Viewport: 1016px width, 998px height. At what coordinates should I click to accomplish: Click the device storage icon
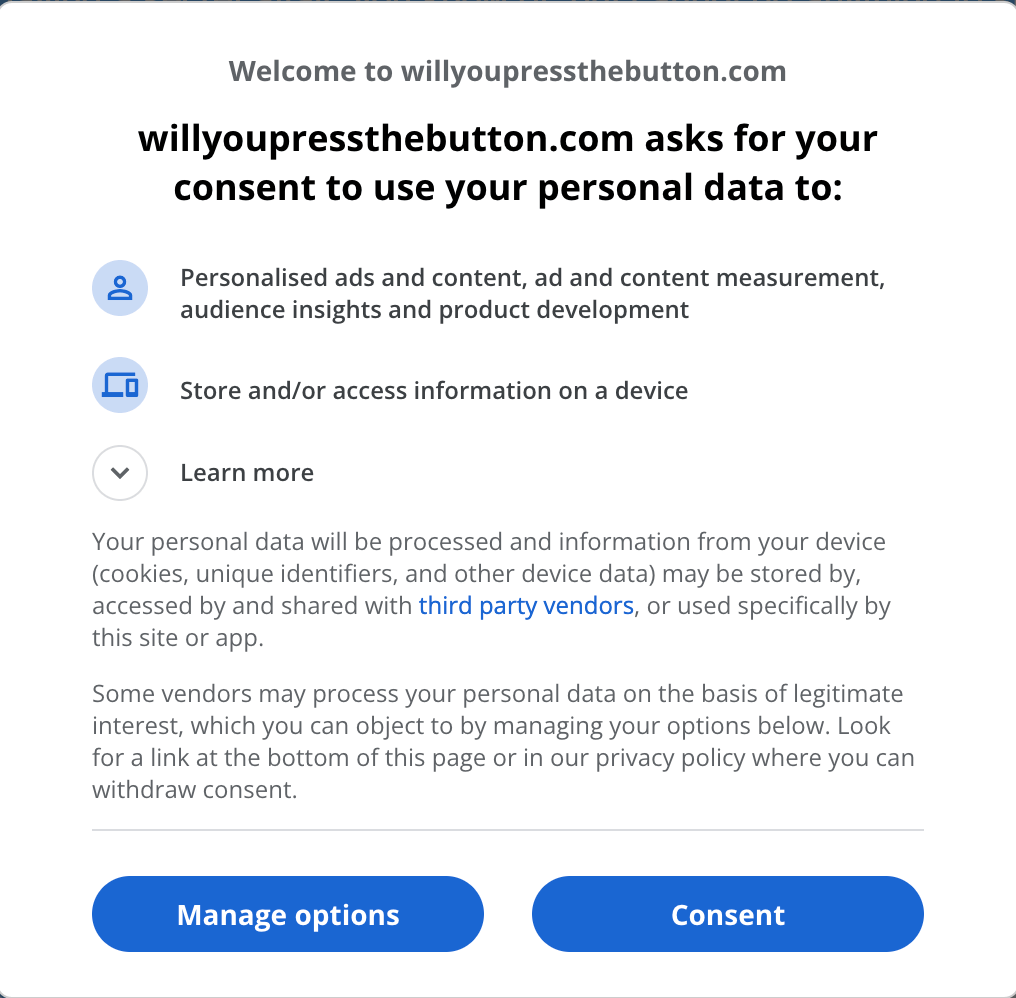[120, 385]
